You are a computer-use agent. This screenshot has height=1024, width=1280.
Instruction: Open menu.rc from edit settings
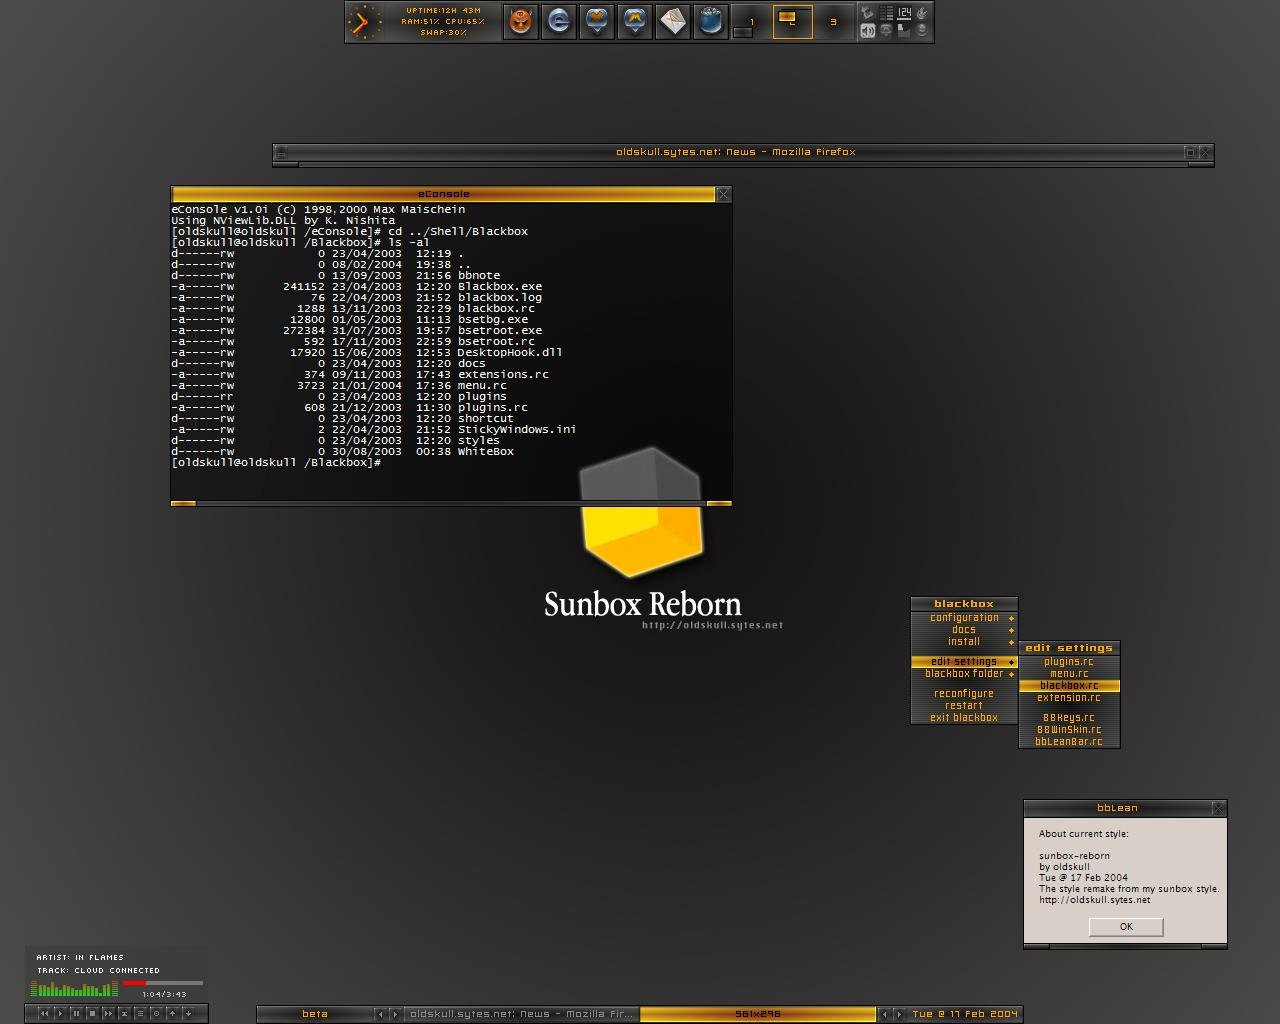click(1069, 674)
